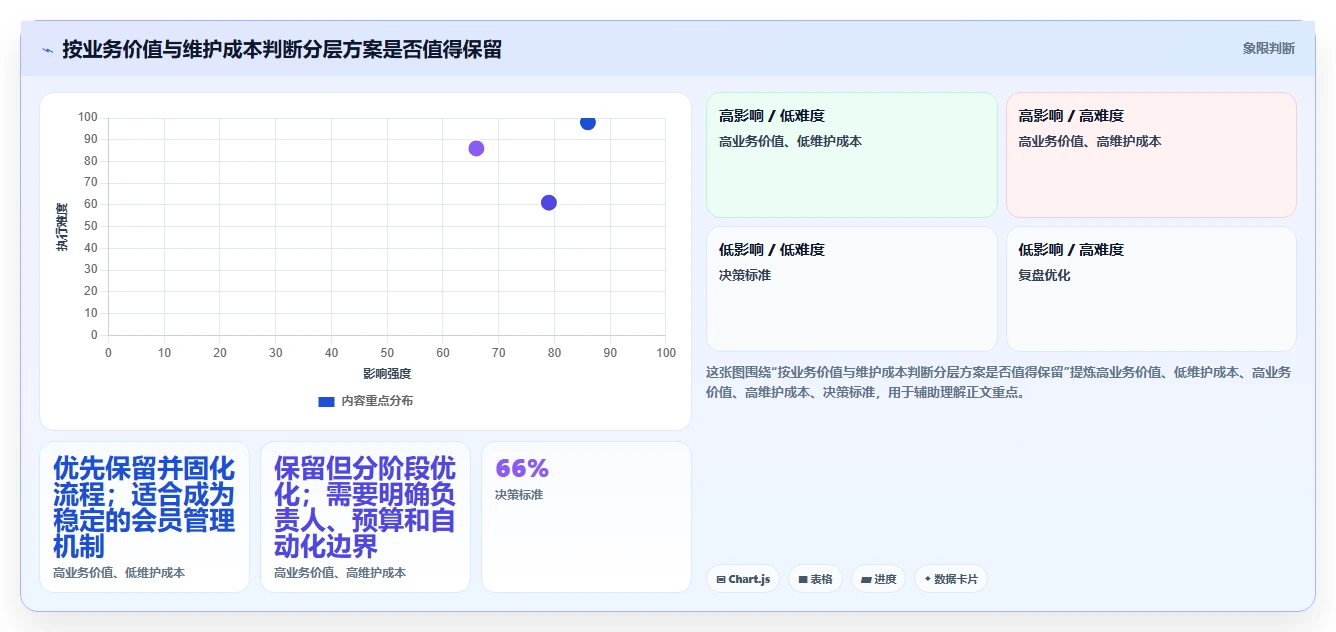Screen dimensions: 1336x632
Task: Click the description paragraph starting 这张图围绕
Action: click(999, 382)
